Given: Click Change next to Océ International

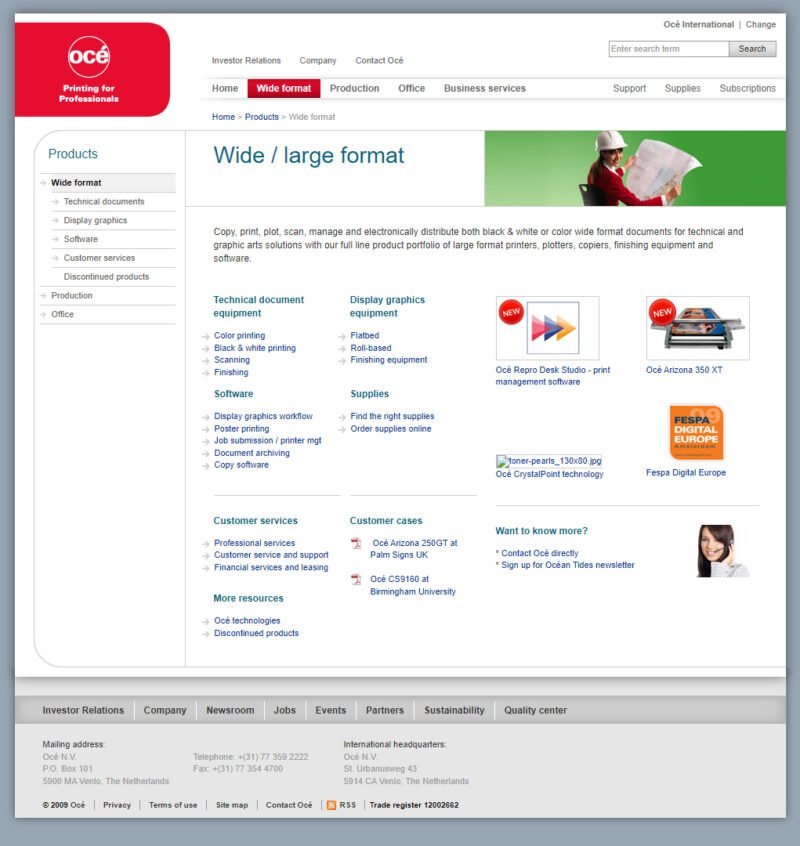Looking at the screenshot, I should [x=760, y=25].
